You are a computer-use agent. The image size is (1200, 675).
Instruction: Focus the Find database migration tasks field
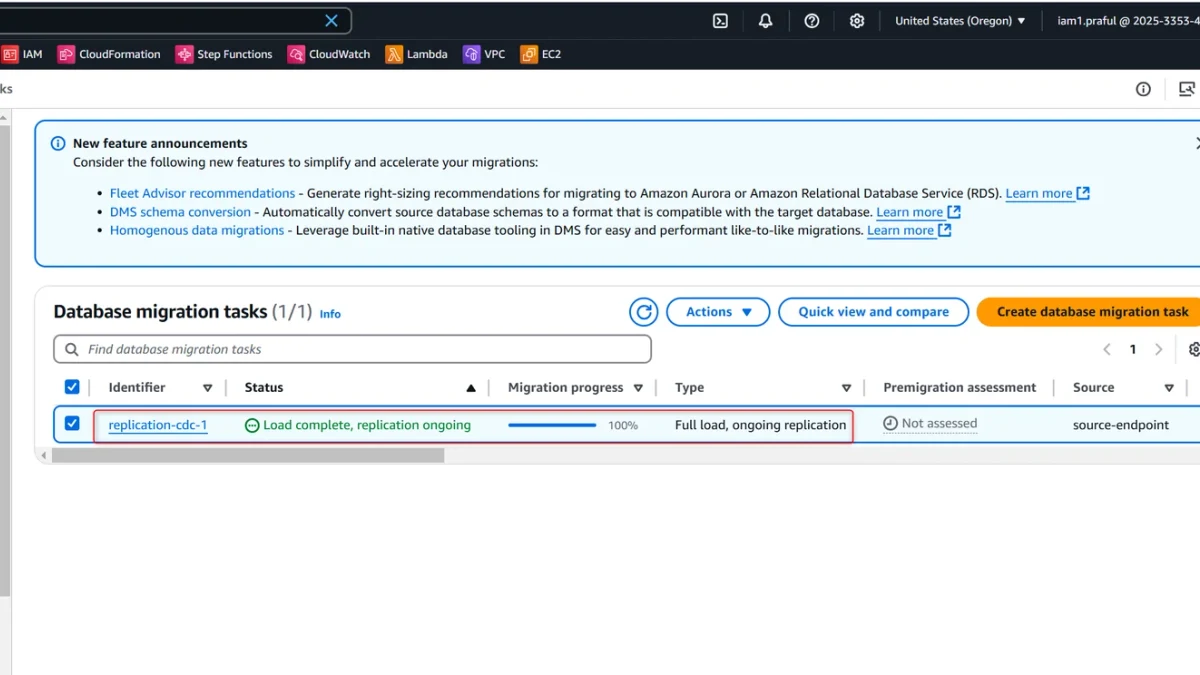coord(352,349)
